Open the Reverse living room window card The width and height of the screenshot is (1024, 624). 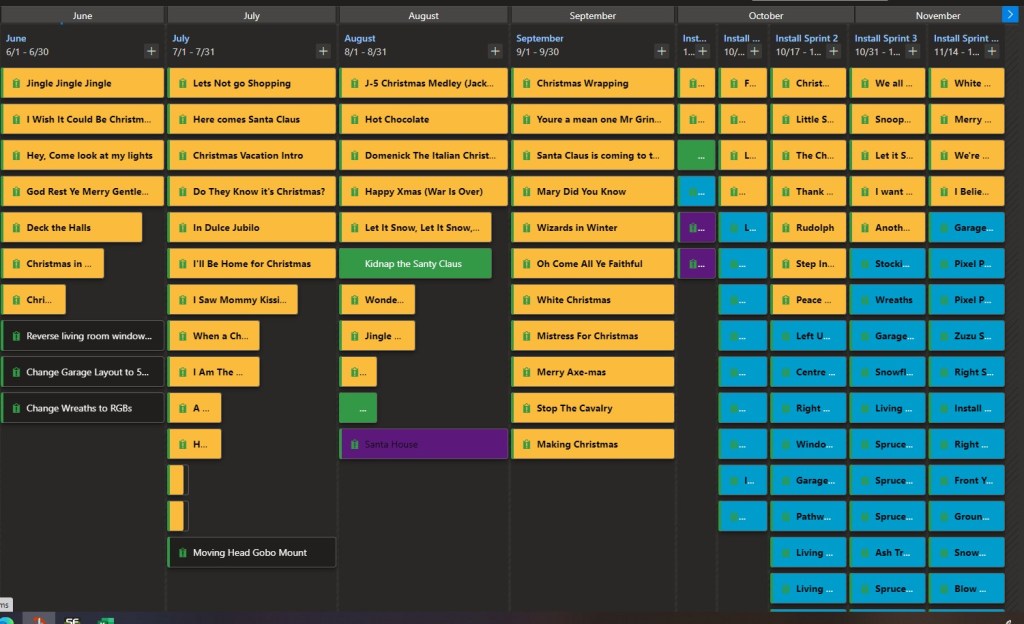pyautogui.click(x=82, y=336)
